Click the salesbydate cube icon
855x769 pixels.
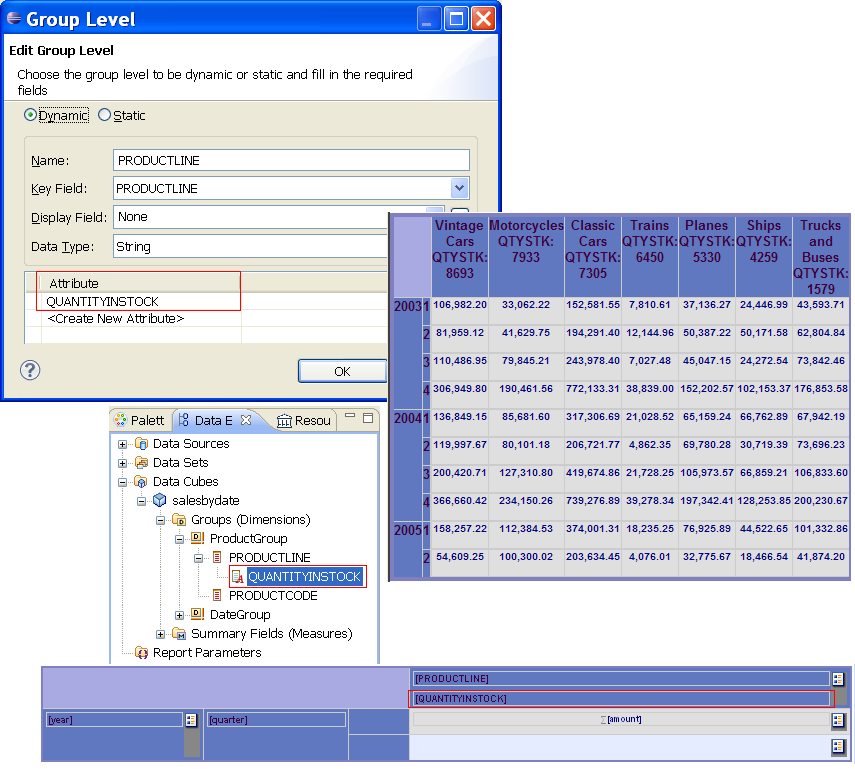(160, 500)
